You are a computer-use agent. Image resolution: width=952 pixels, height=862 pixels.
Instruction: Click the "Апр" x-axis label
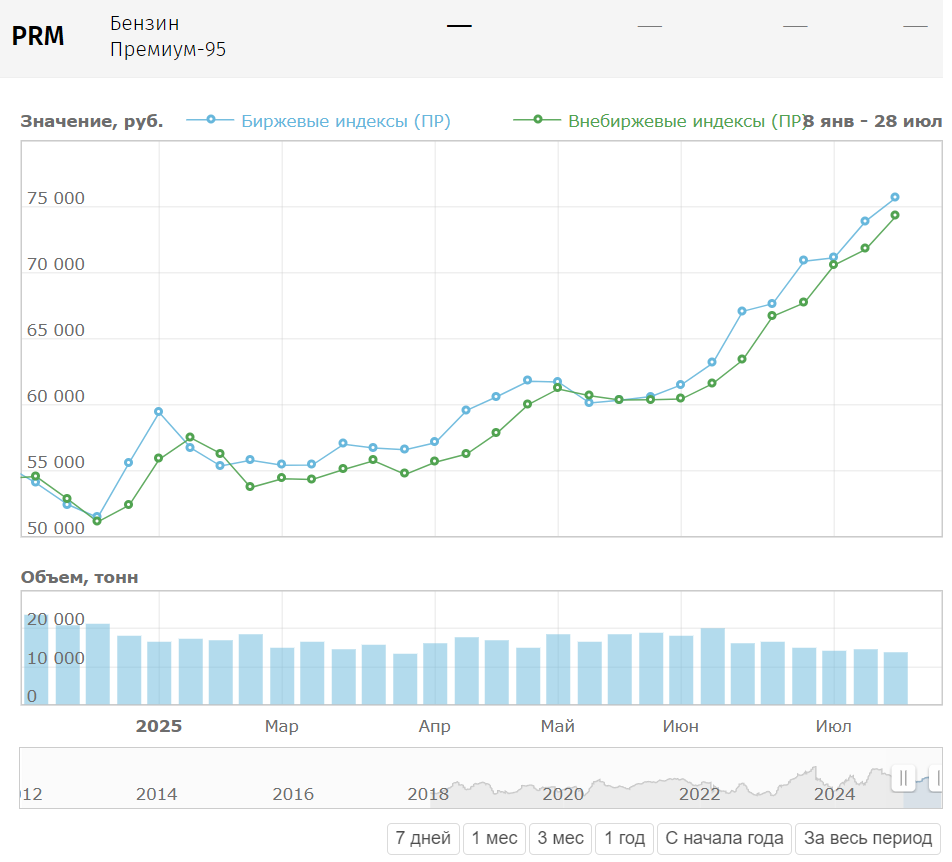pyautogui.click(x=435, y=726)
